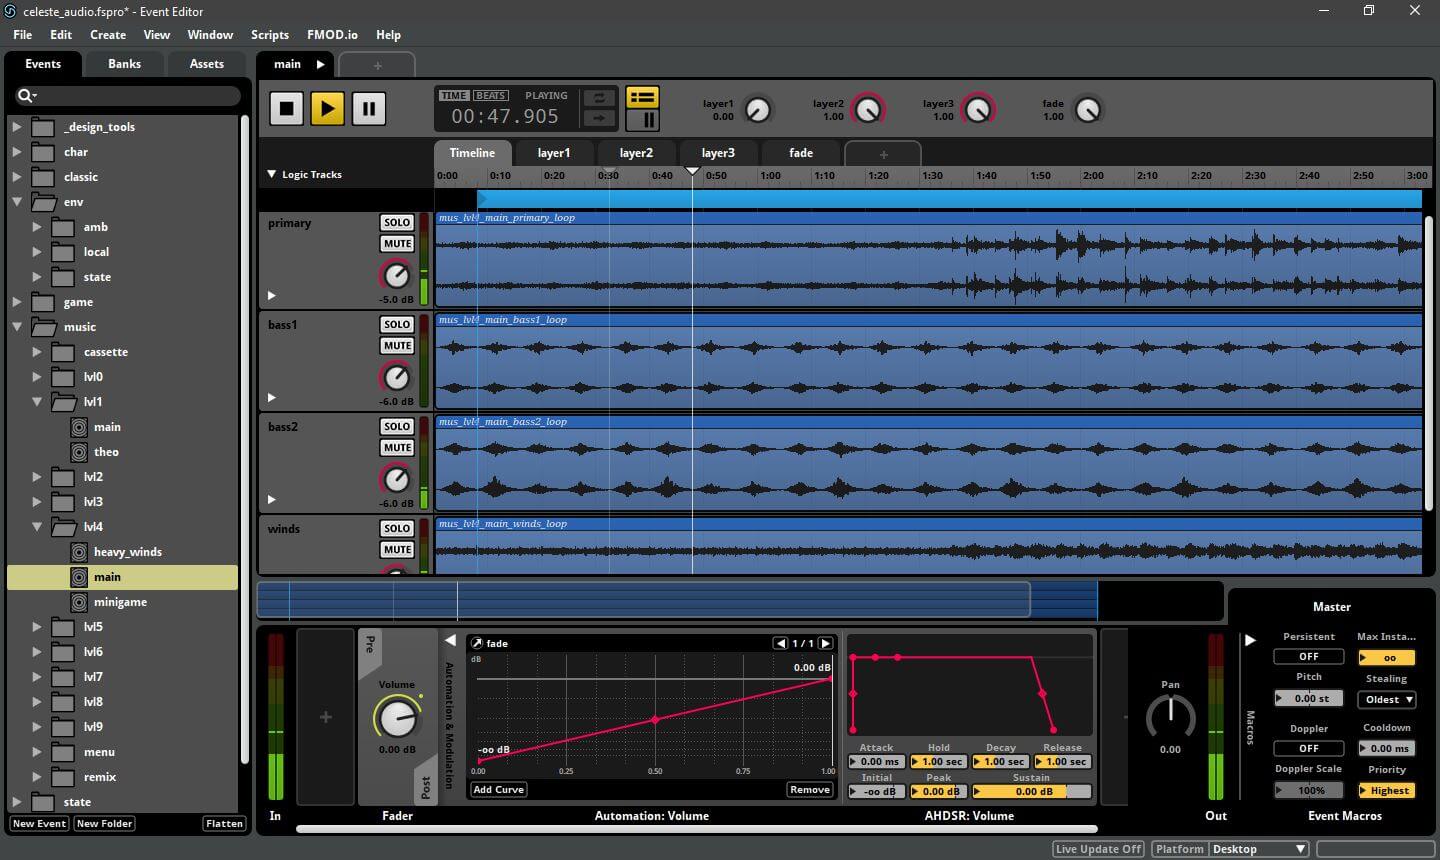Click the Add Curve button
1440x860 pixels.
(x=499, y=790)
